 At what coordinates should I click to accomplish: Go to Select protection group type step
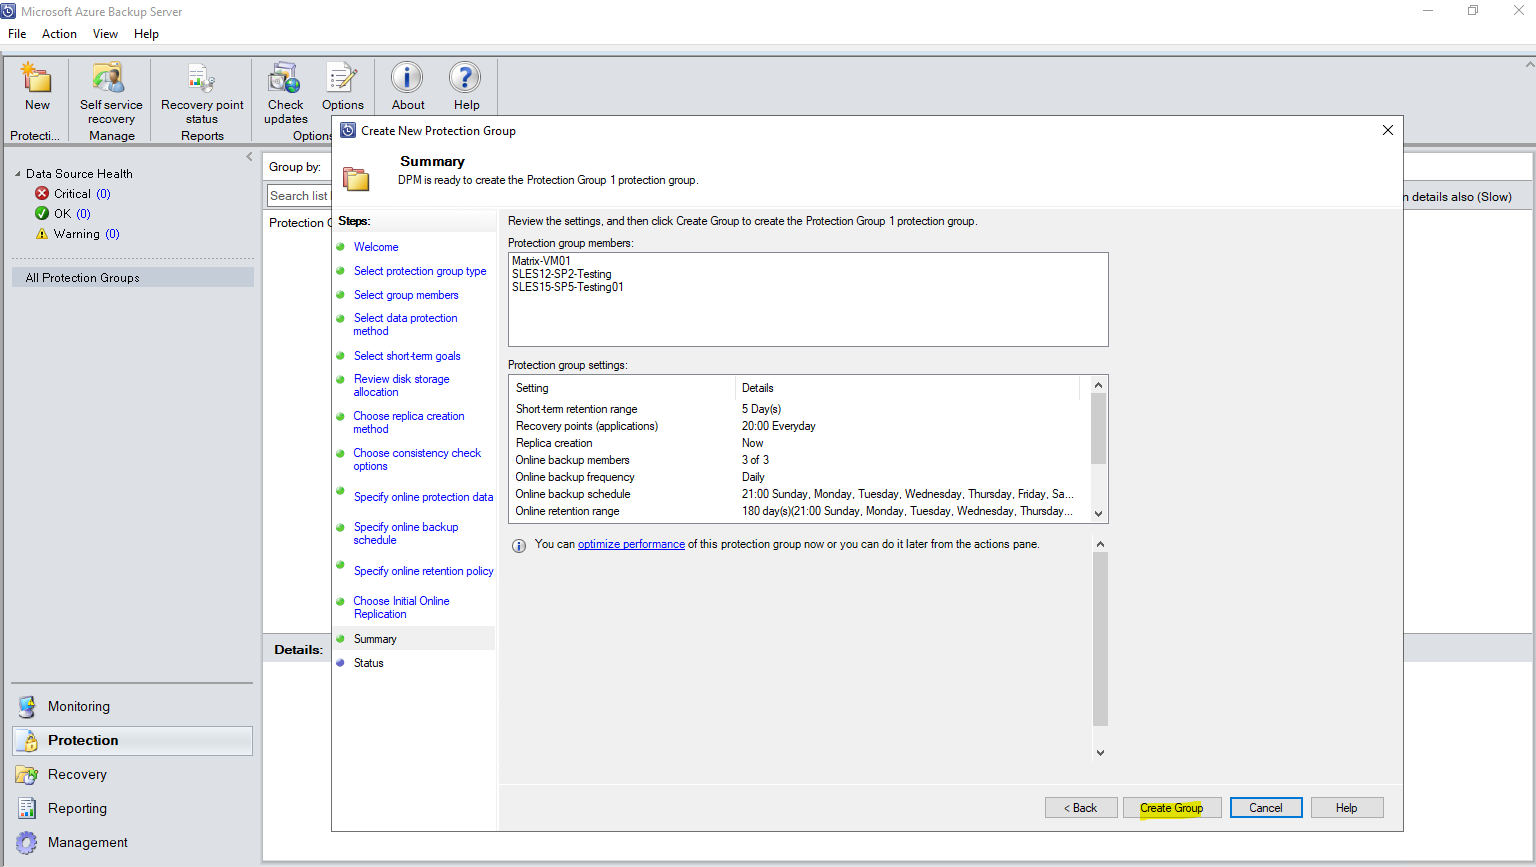[420, 271]
